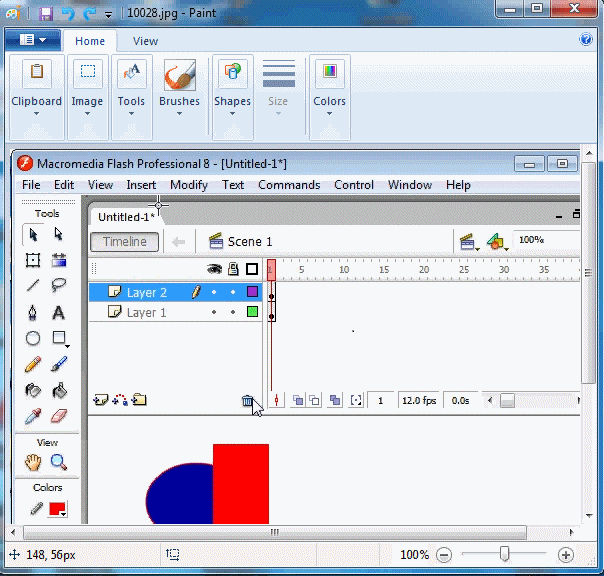Pick the Oval tool in Flash
Image resolution: width=604 pixels, height=576 pixels.
click(33, 339)
